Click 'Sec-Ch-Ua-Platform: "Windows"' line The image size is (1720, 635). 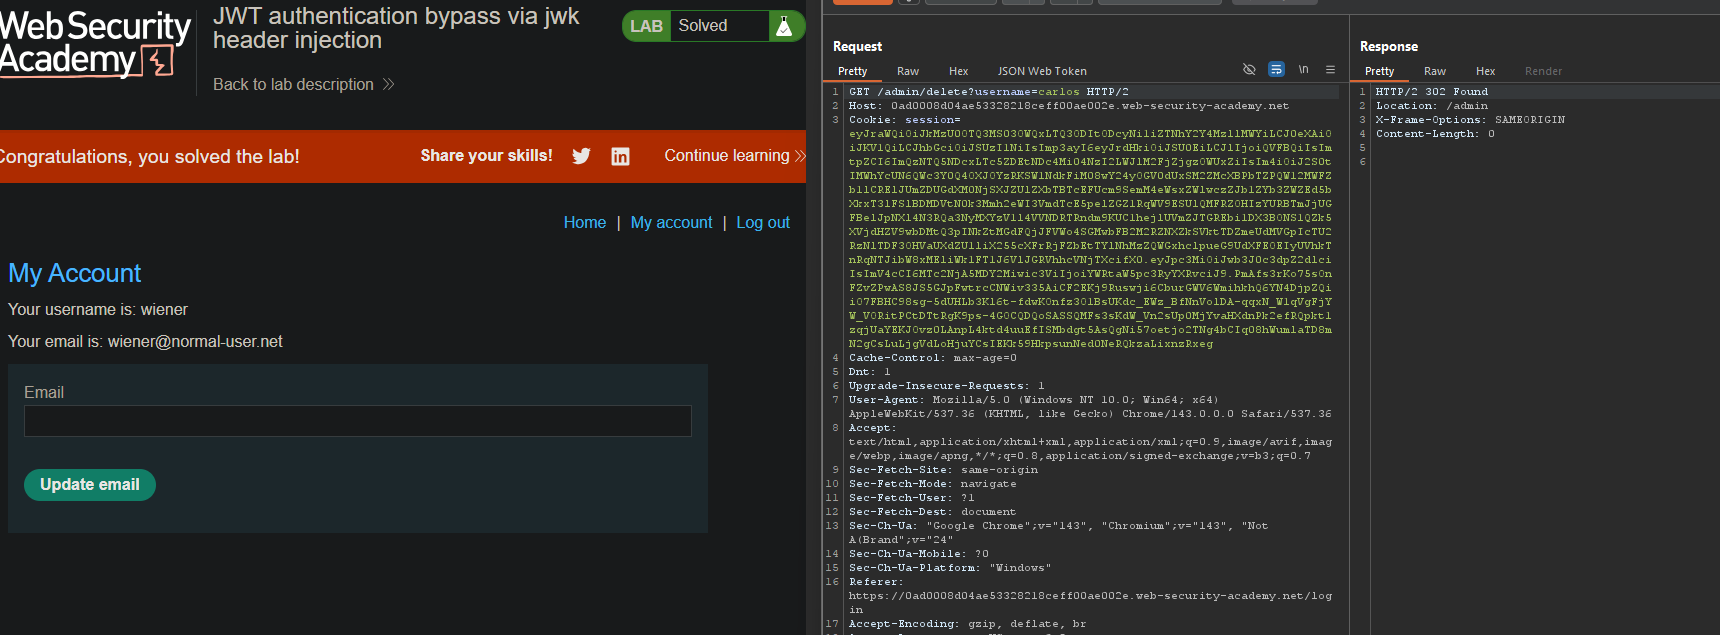pyautogui.click(x=950, y=568)
